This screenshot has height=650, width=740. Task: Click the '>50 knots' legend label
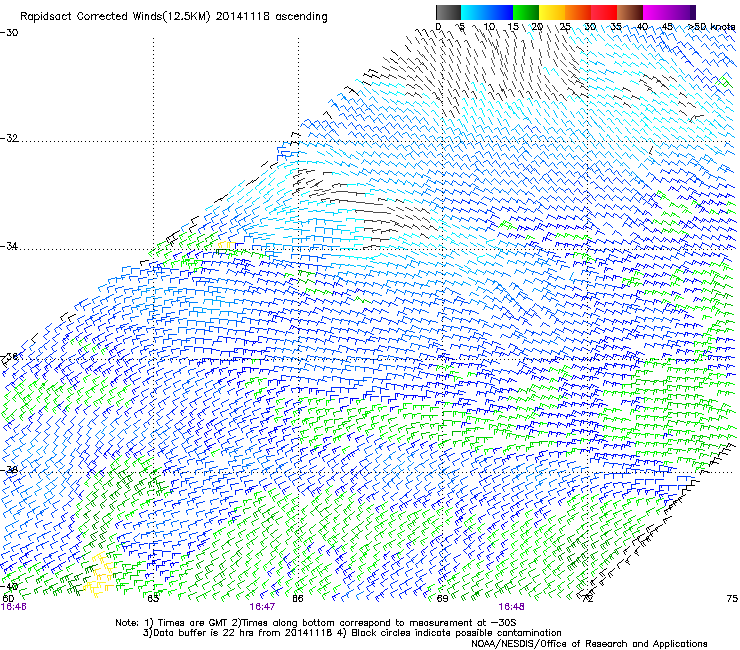point(711,27)
